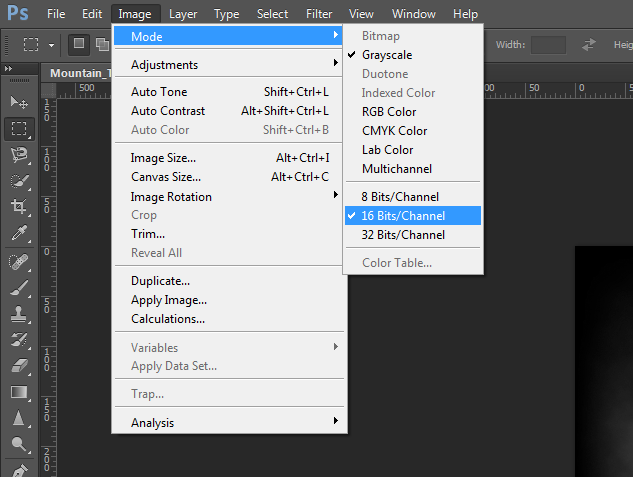The height and width of the screenshot is (477, 633).
Task: Select the Clone Stamp tool
Action: tap(19, 314)
